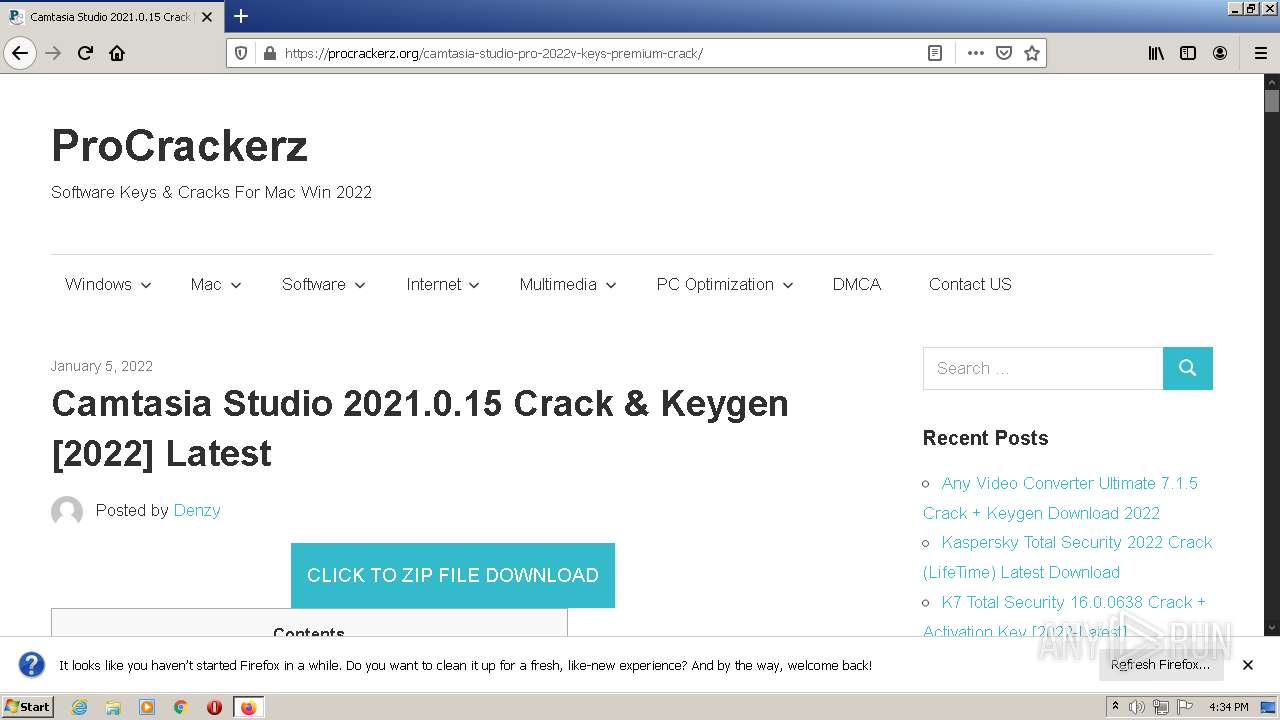Open volume control in system tray

pos(1137,707)
